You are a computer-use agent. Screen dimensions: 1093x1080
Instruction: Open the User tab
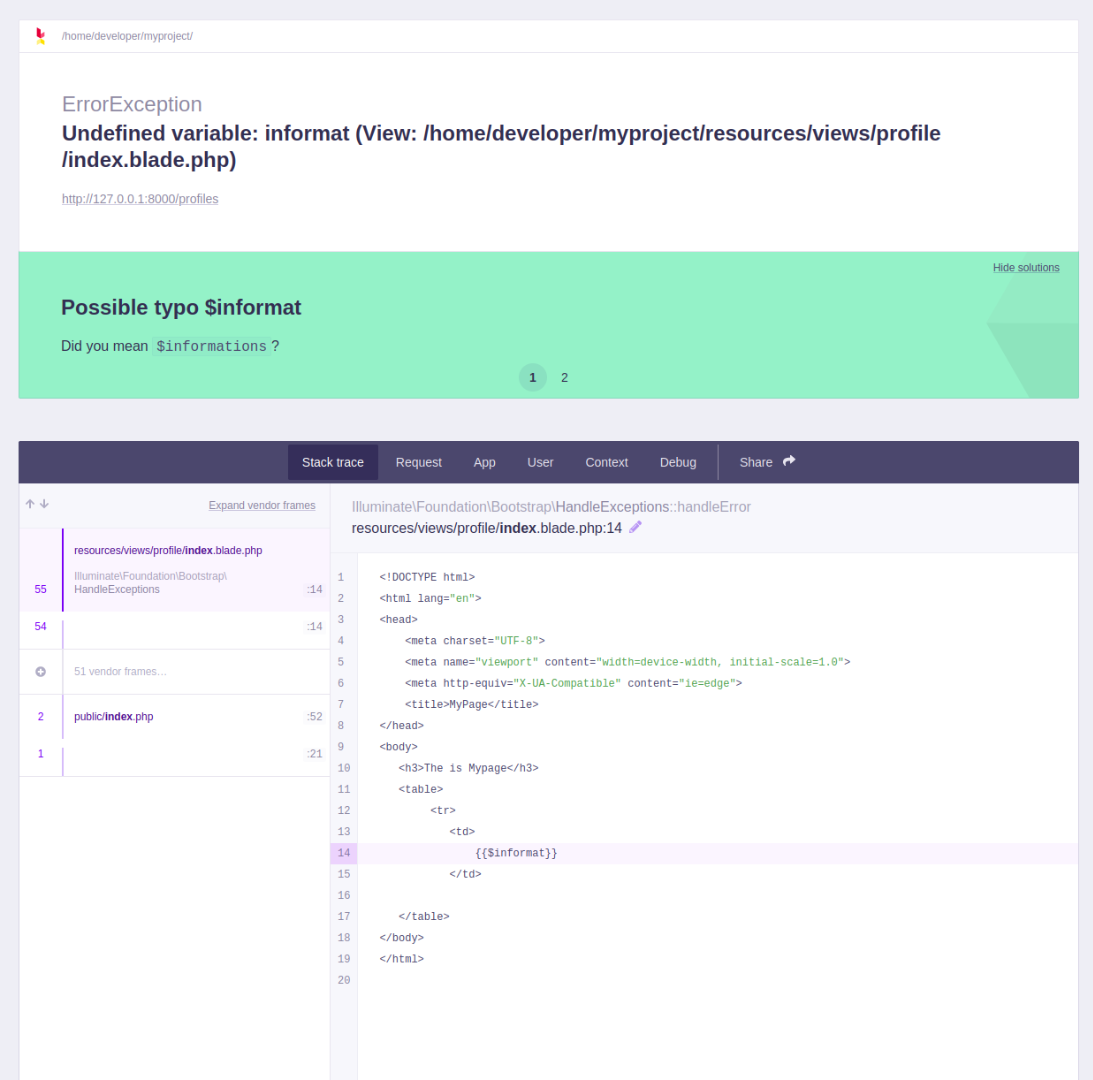click(x=540, y=462)
